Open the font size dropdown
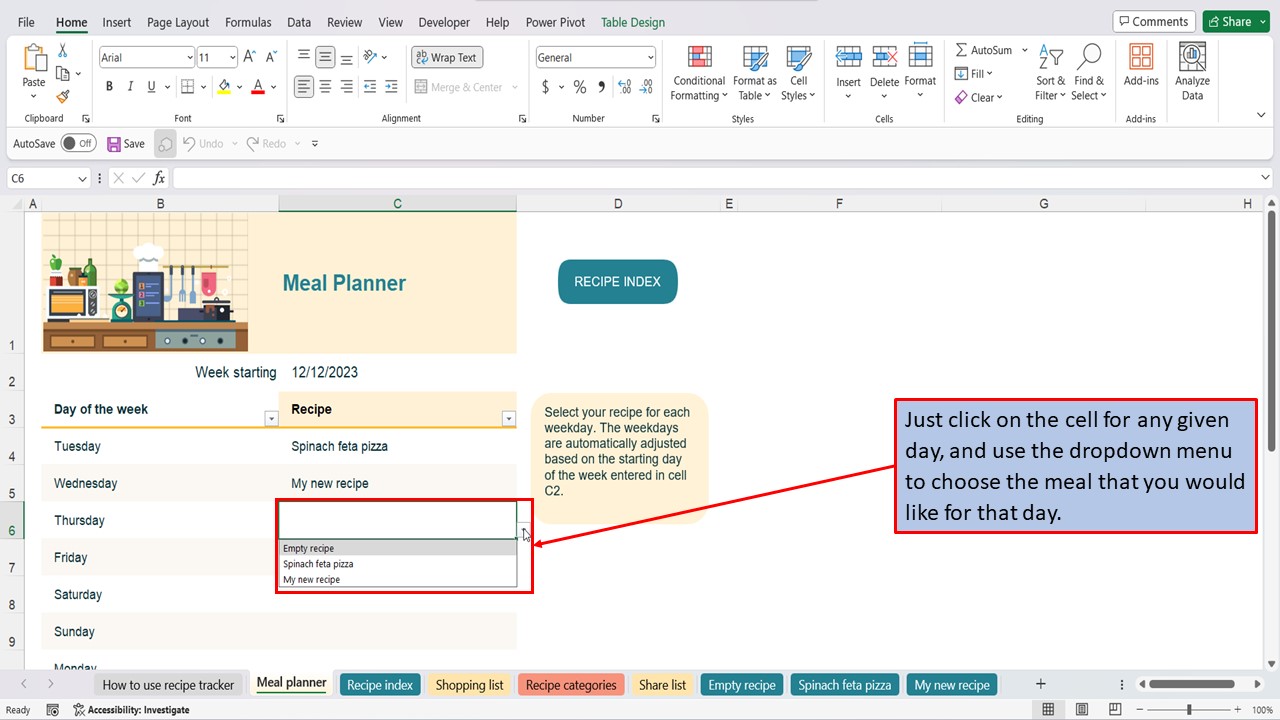The image size is (1280, 720). [x=232, y=57]
